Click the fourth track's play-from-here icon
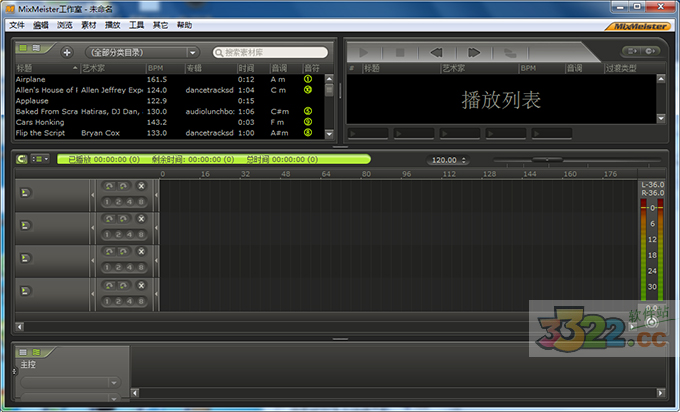This screenshot has width=680, height=412. pos(25,291)
